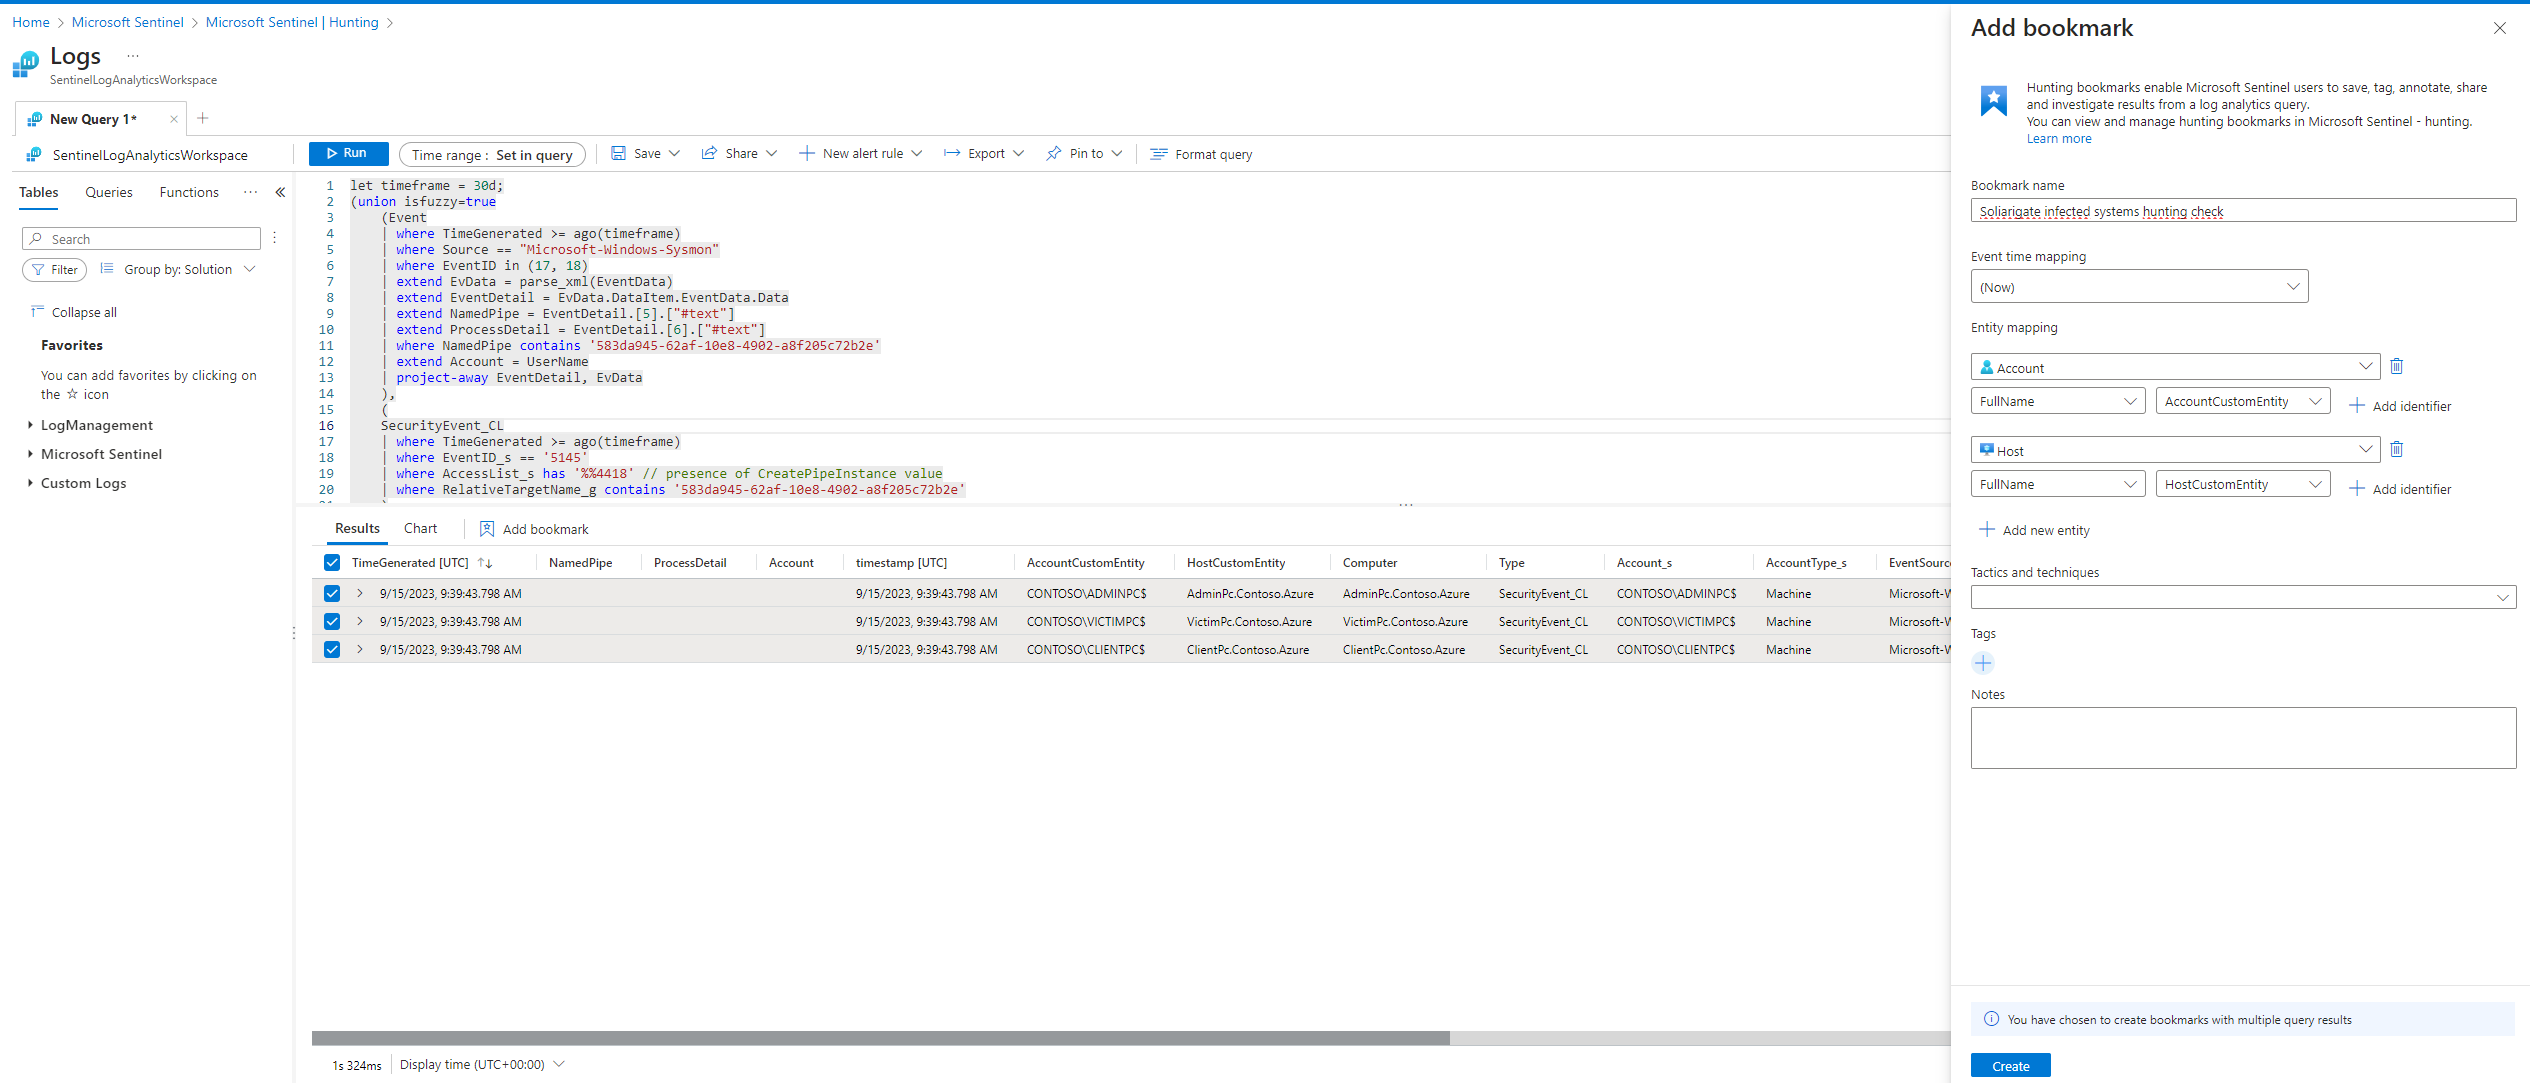This screenshot has height=1084, width=2530.
Task: Open search options vertical ellipsis
Action: click(x=274, y=238)
